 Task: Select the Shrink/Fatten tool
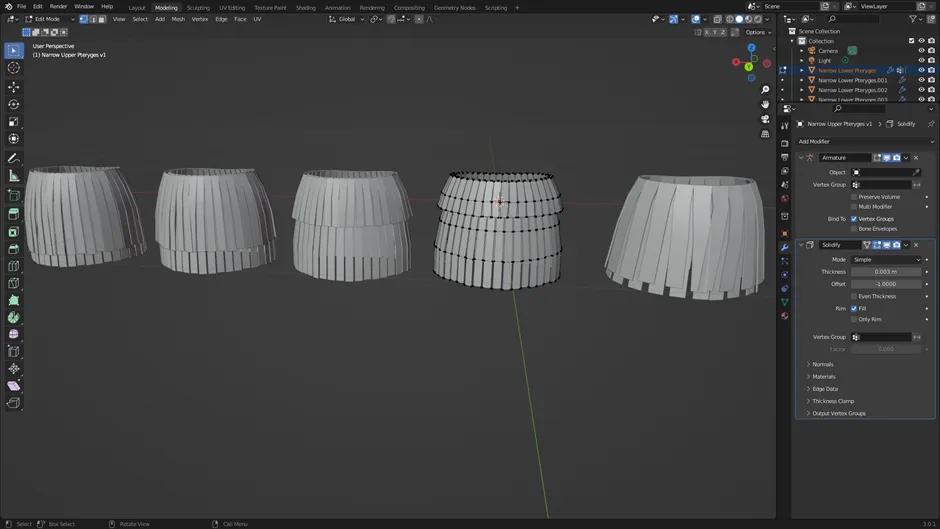[x=13, y=369]
